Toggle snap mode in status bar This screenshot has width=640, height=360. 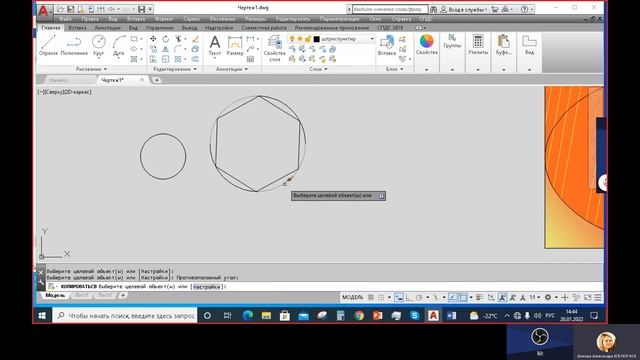coord(381,298)
